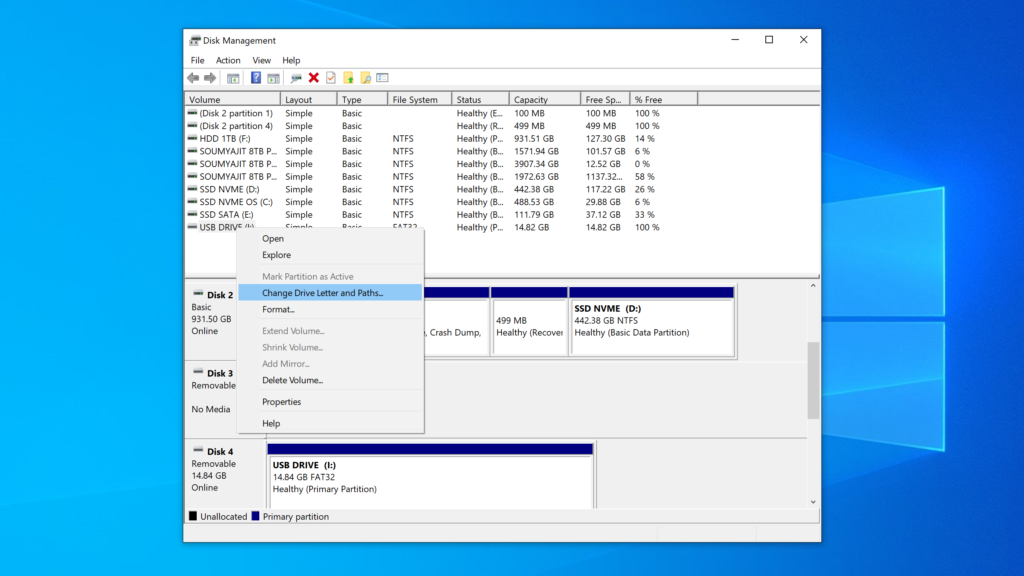Click the checklist settings toolbar icon
Viewport: 1024px width, 576px height.
pyautogui.click(x=383, y=78)
